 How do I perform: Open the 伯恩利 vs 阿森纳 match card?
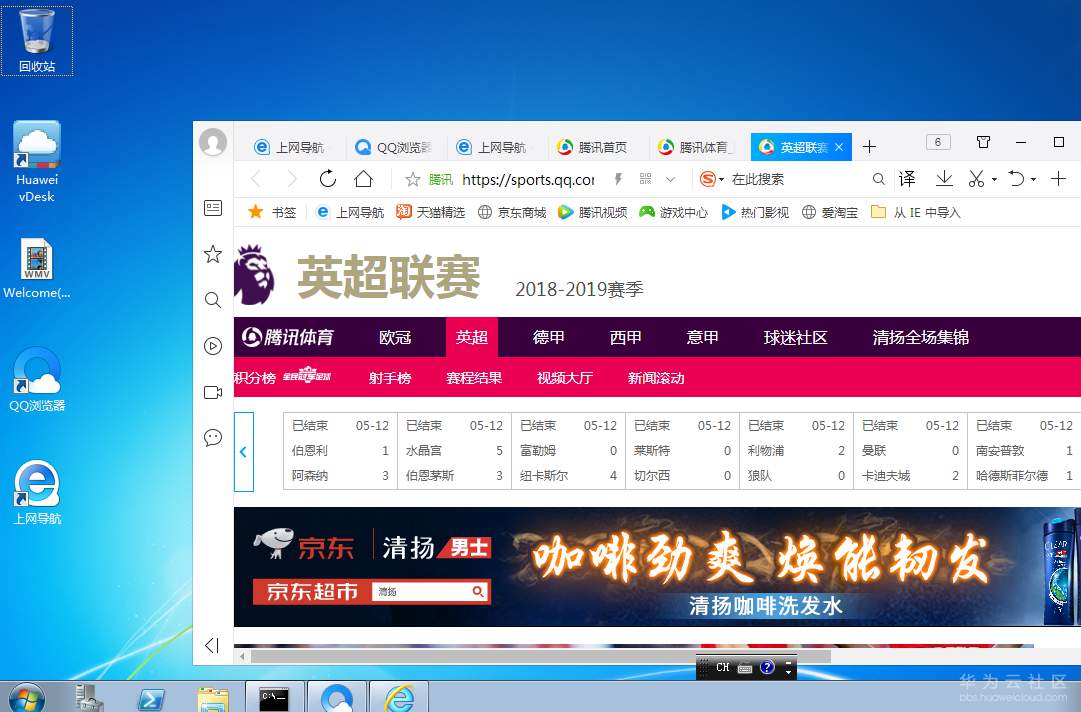pos(341,451)
